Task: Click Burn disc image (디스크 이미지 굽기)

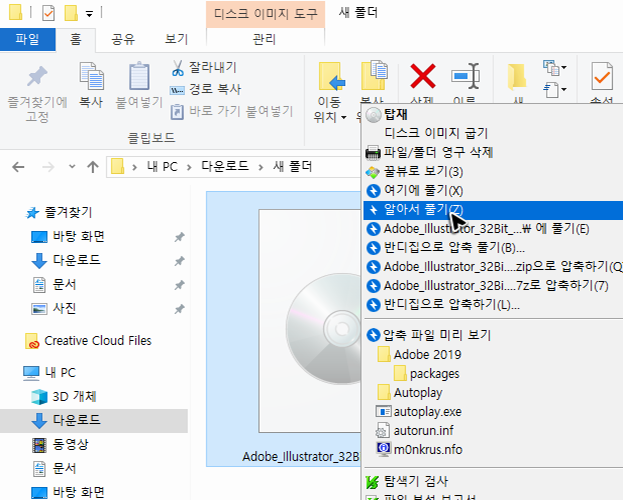Action: [493, 133]
